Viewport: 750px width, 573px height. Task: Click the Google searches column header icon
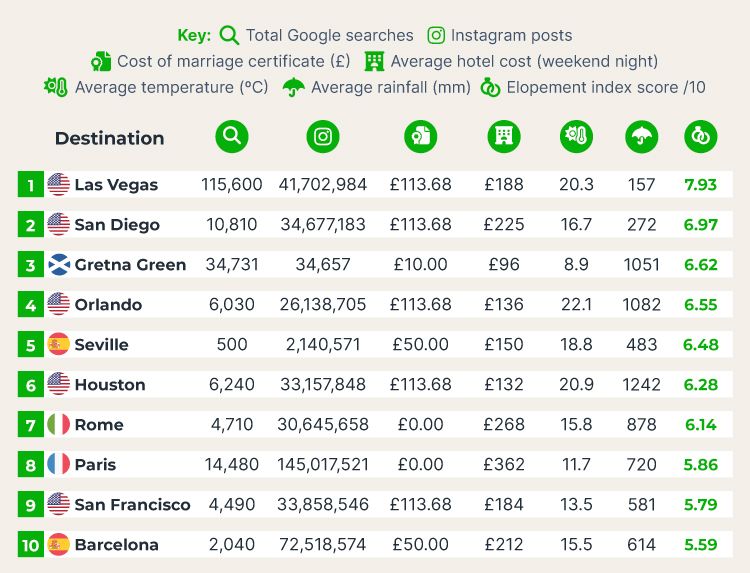click(232, 137)
